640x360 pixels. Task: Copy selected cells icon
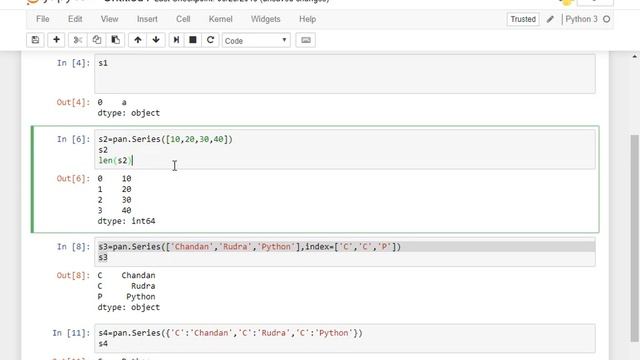(97, 40)
